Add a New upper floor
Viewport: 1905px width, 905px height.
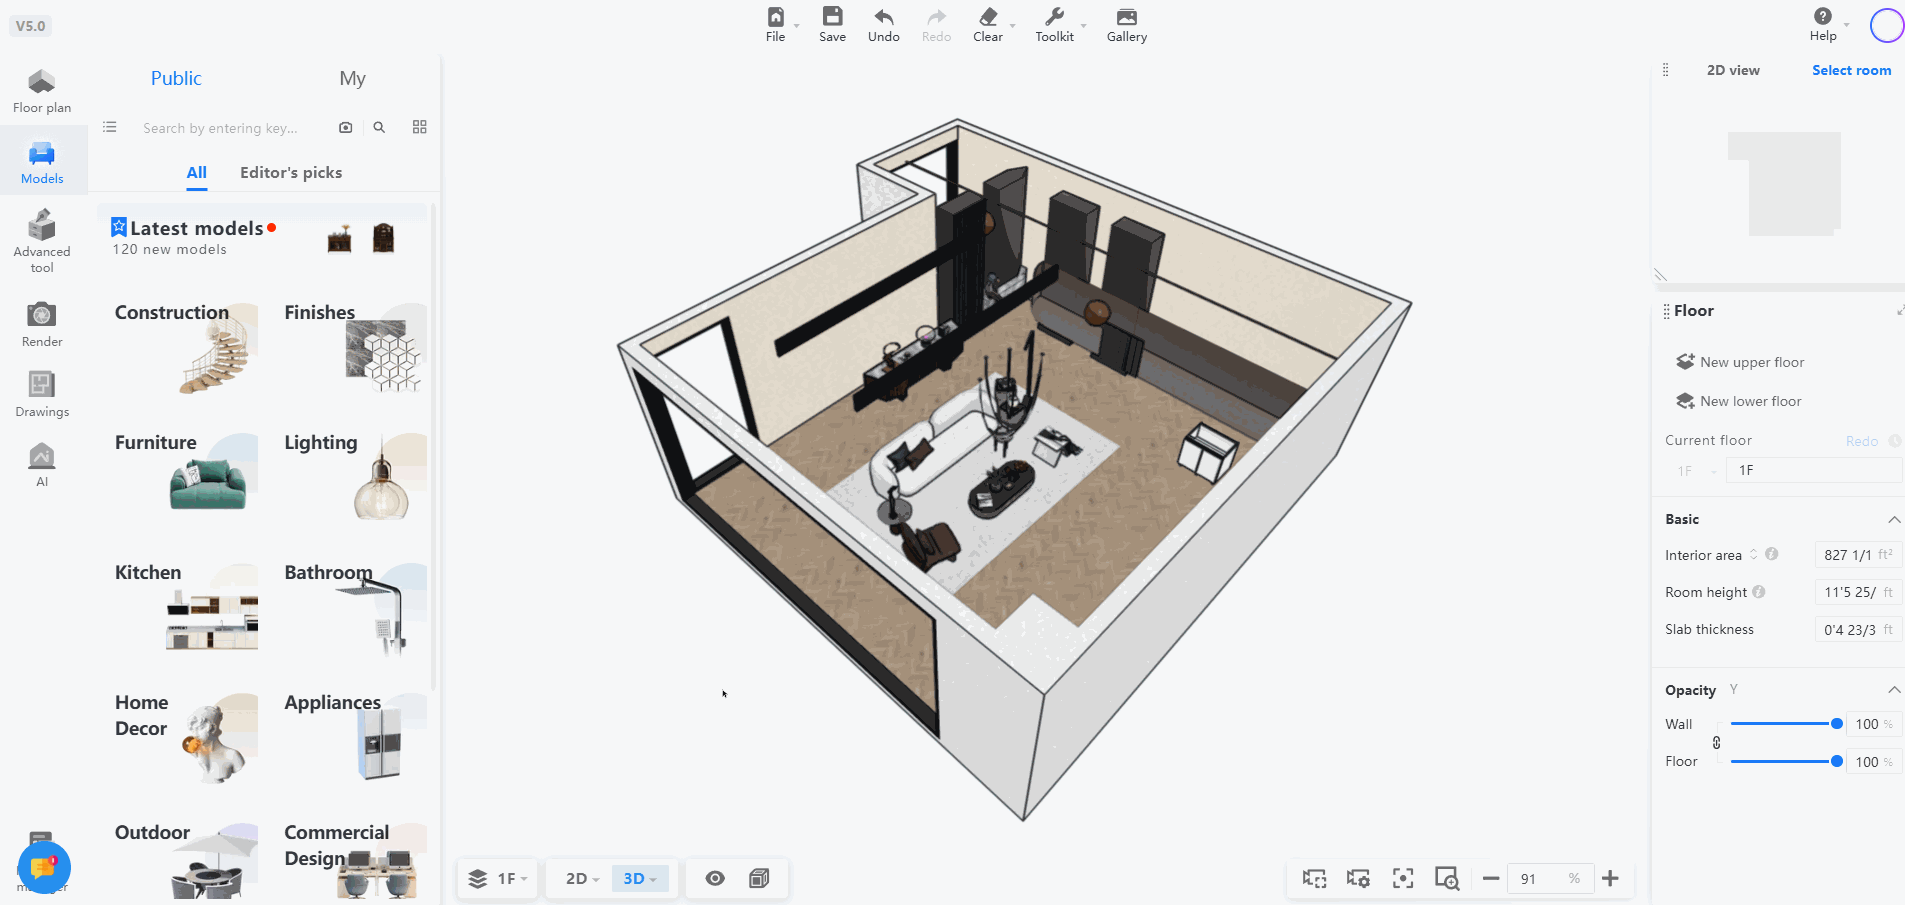(x=1741, y=362)
